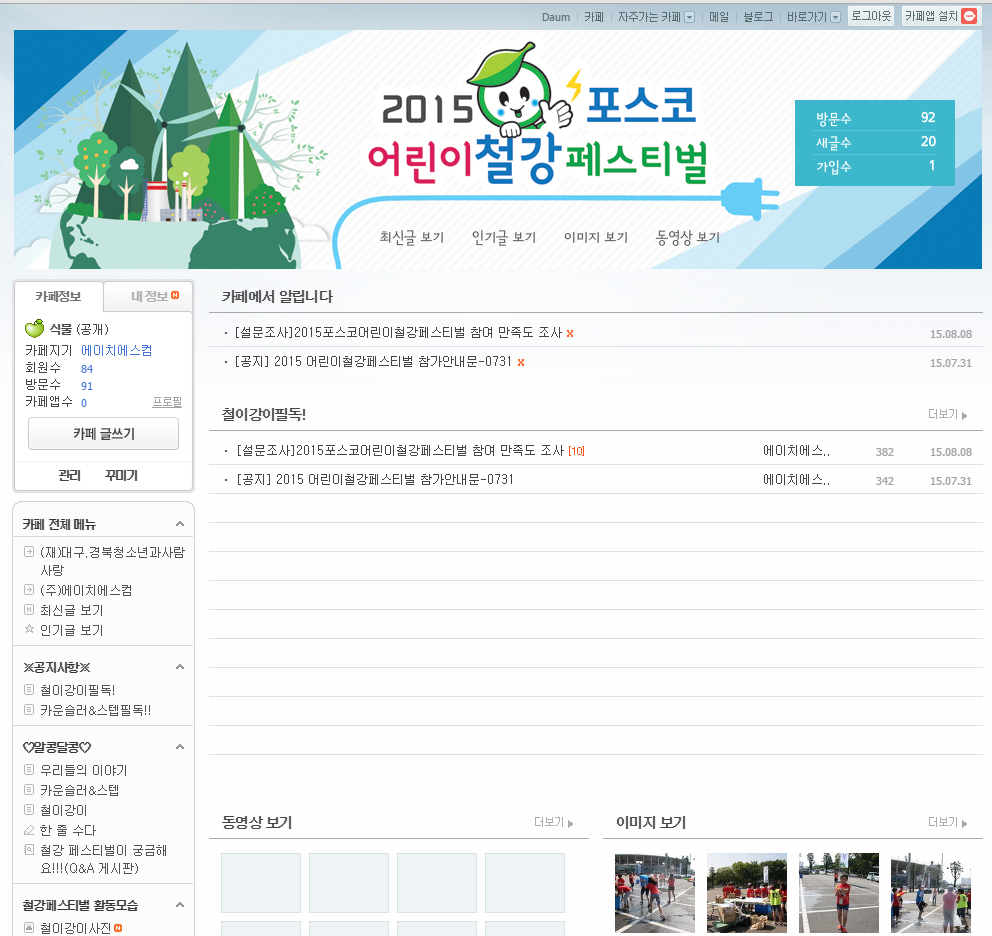992x936 pixels.
Task: Click the green apple cafe grade icon
Action: [34, 328]
